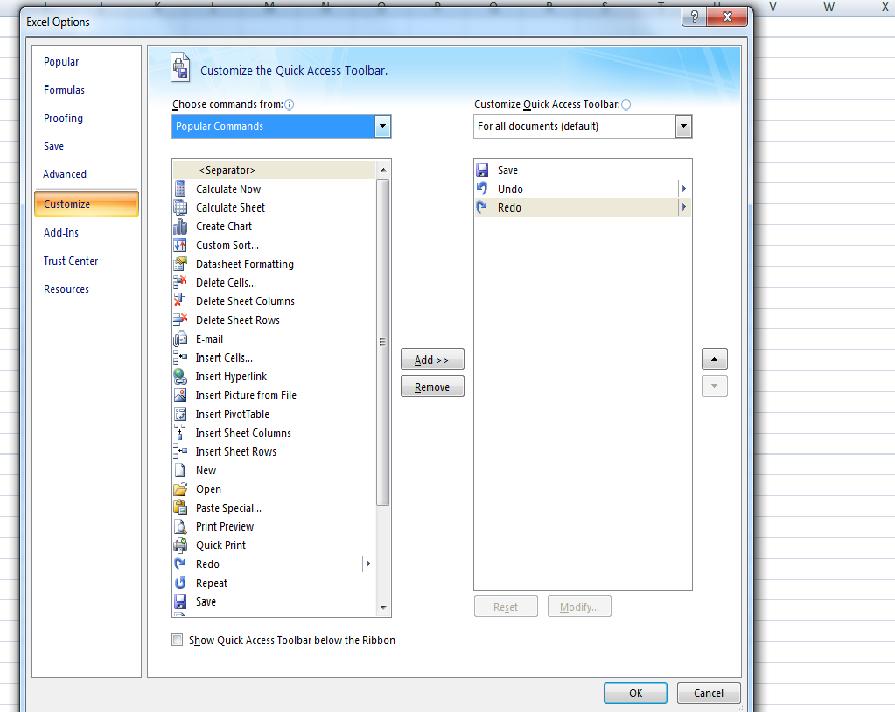Close the Excel Options dialog
Image resolution: width=895 pixels, height=712 pixels.
(727, 17)
